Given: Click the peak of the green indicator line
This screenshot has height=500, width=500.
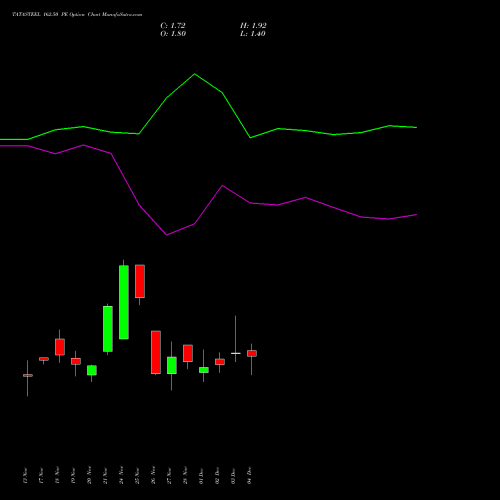Looking at the screenshot, I should [195, 74].
